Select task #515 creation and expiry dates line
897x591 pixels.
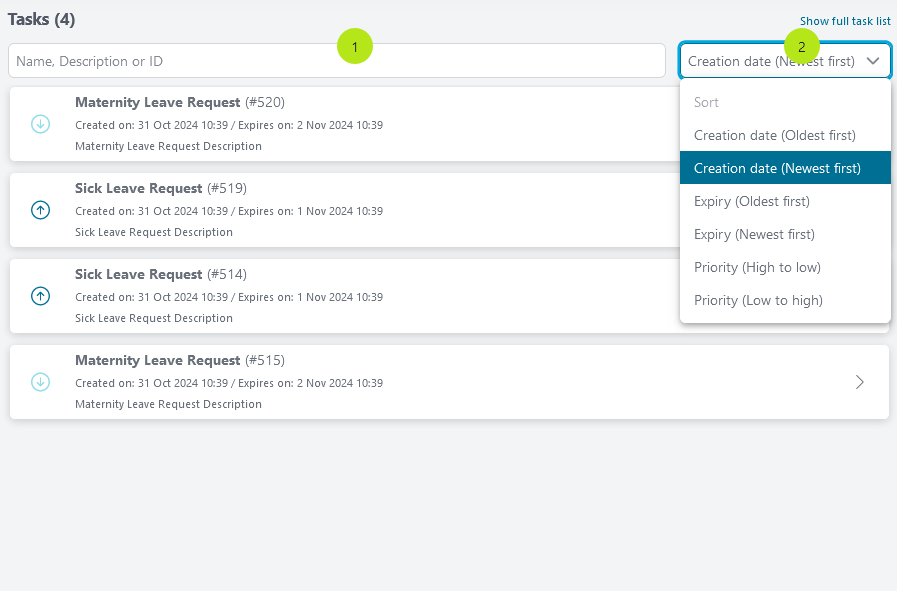click(229, 383)
